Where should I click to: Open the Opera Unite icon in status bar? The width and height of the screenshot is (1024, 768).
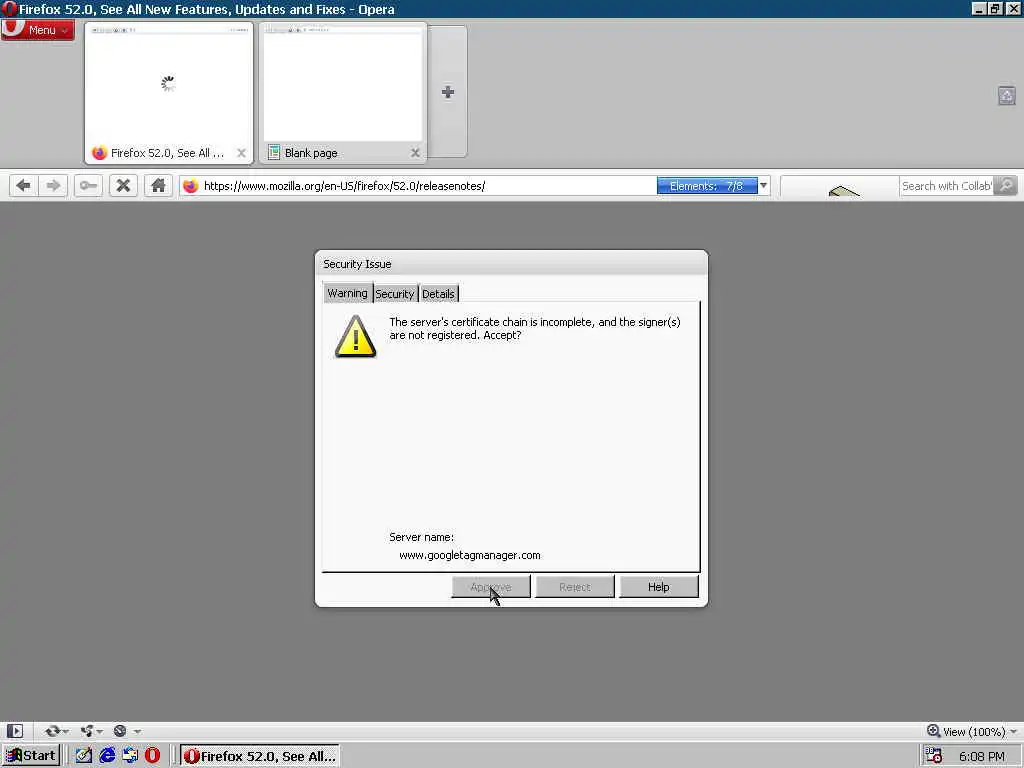pyautogui.click(x=86, y=731)
